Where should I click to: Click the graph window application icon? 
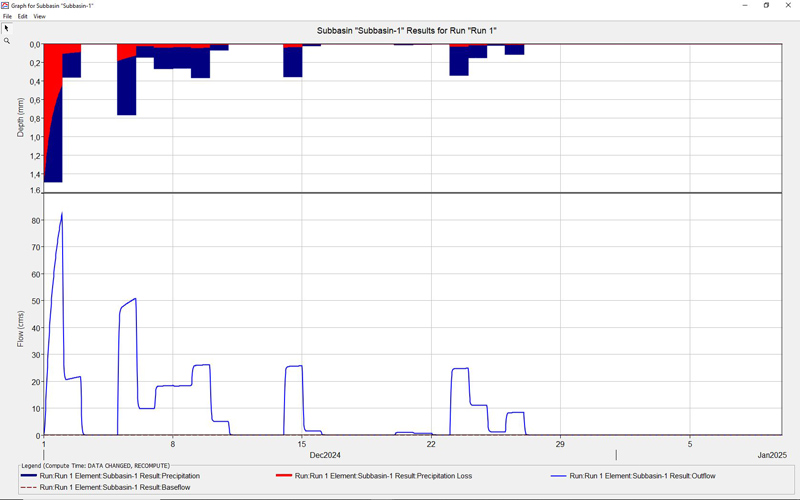pyautogui.click(x=5, y=5)
